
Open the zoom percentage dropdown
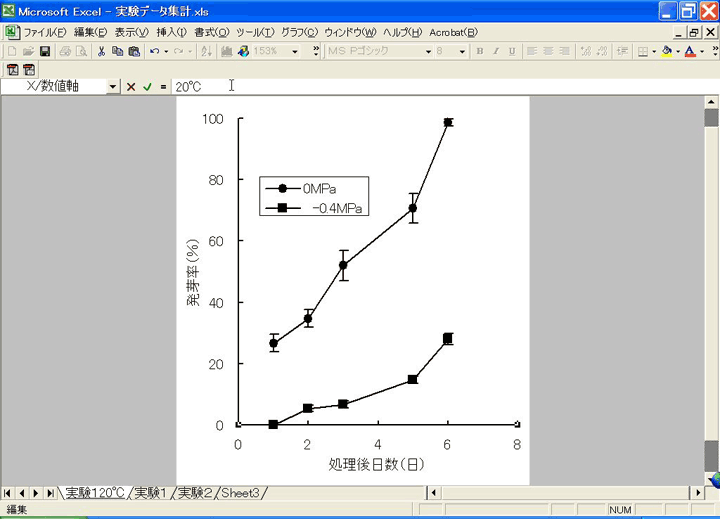click(295, 51)
